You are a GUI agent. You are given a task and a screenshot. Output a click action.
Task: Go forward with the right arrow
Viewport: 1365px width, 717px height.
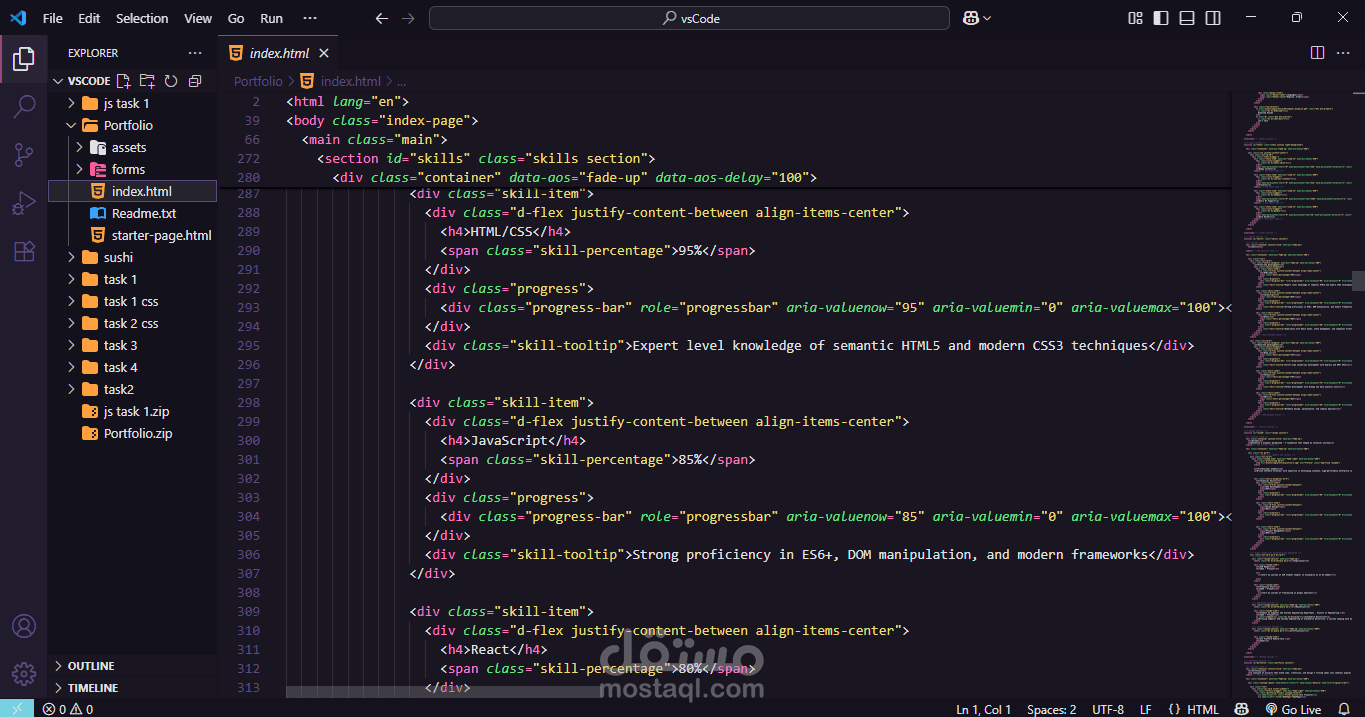[x=407, y=18]
